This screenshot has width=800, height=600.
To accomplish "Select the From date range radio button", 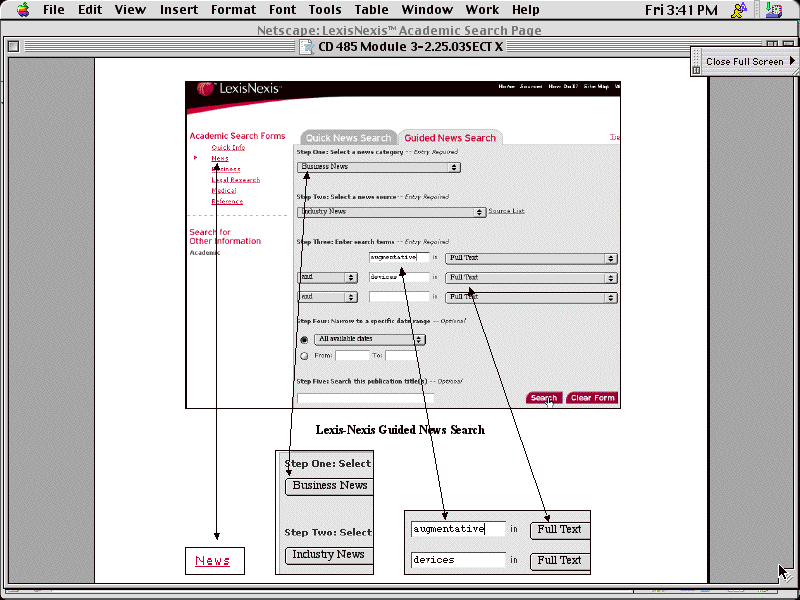I will click(x=304, y=356).
